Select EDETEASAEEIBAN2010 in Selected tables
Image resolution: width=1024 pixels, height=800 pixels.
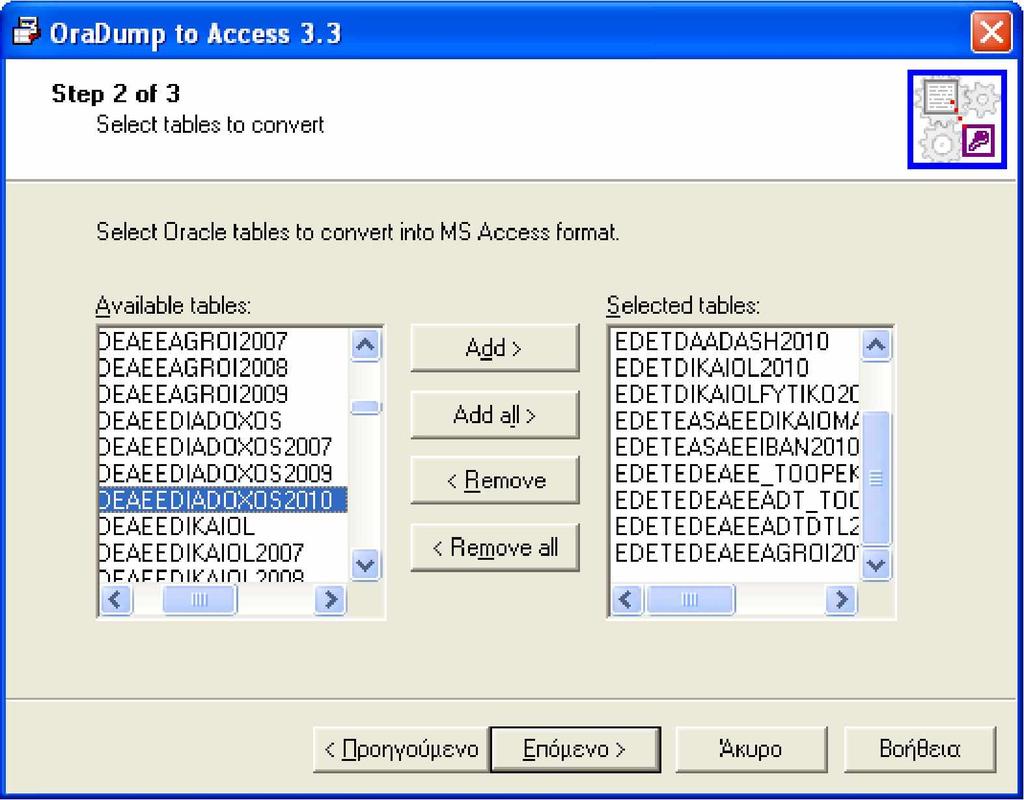pos(735,447)
